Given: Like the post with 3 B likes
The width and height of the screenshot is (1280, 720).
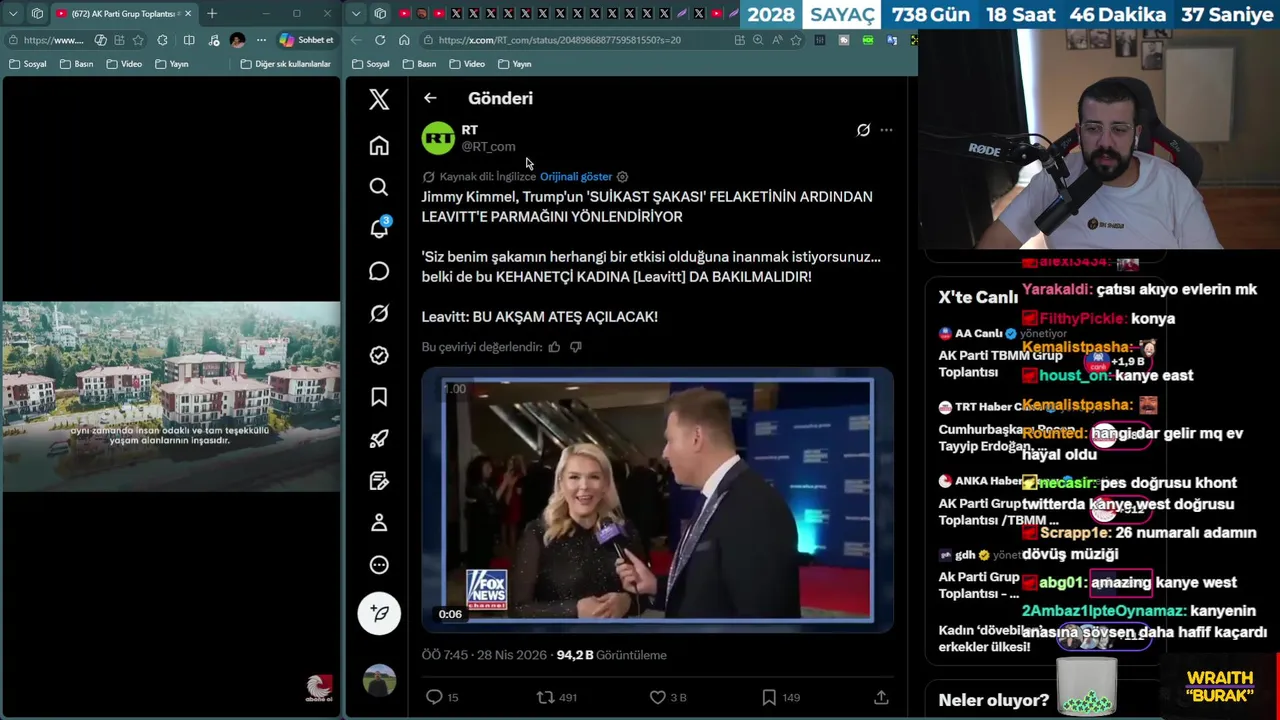Looking at the screenshot, I should point(668,697).
